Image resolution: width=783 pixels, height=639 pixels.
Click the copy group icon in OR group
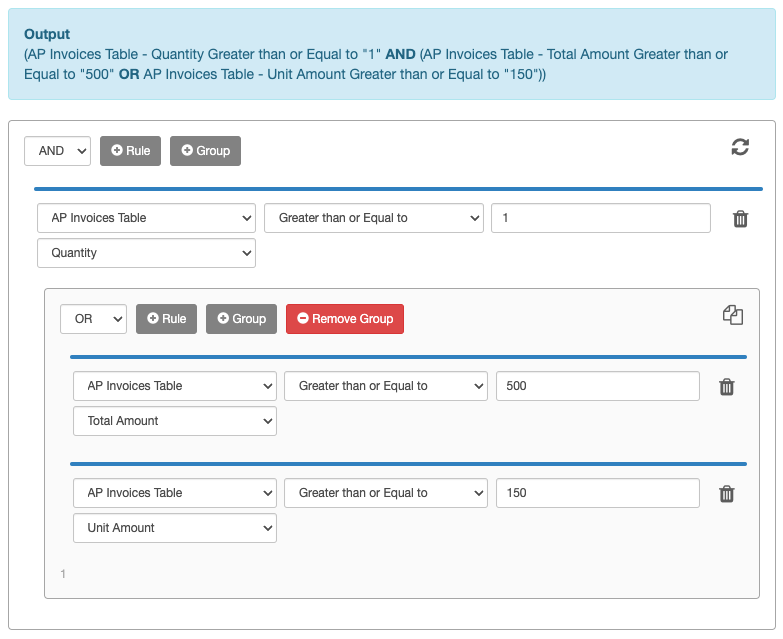pyautogui.click(x=733, y=316)
